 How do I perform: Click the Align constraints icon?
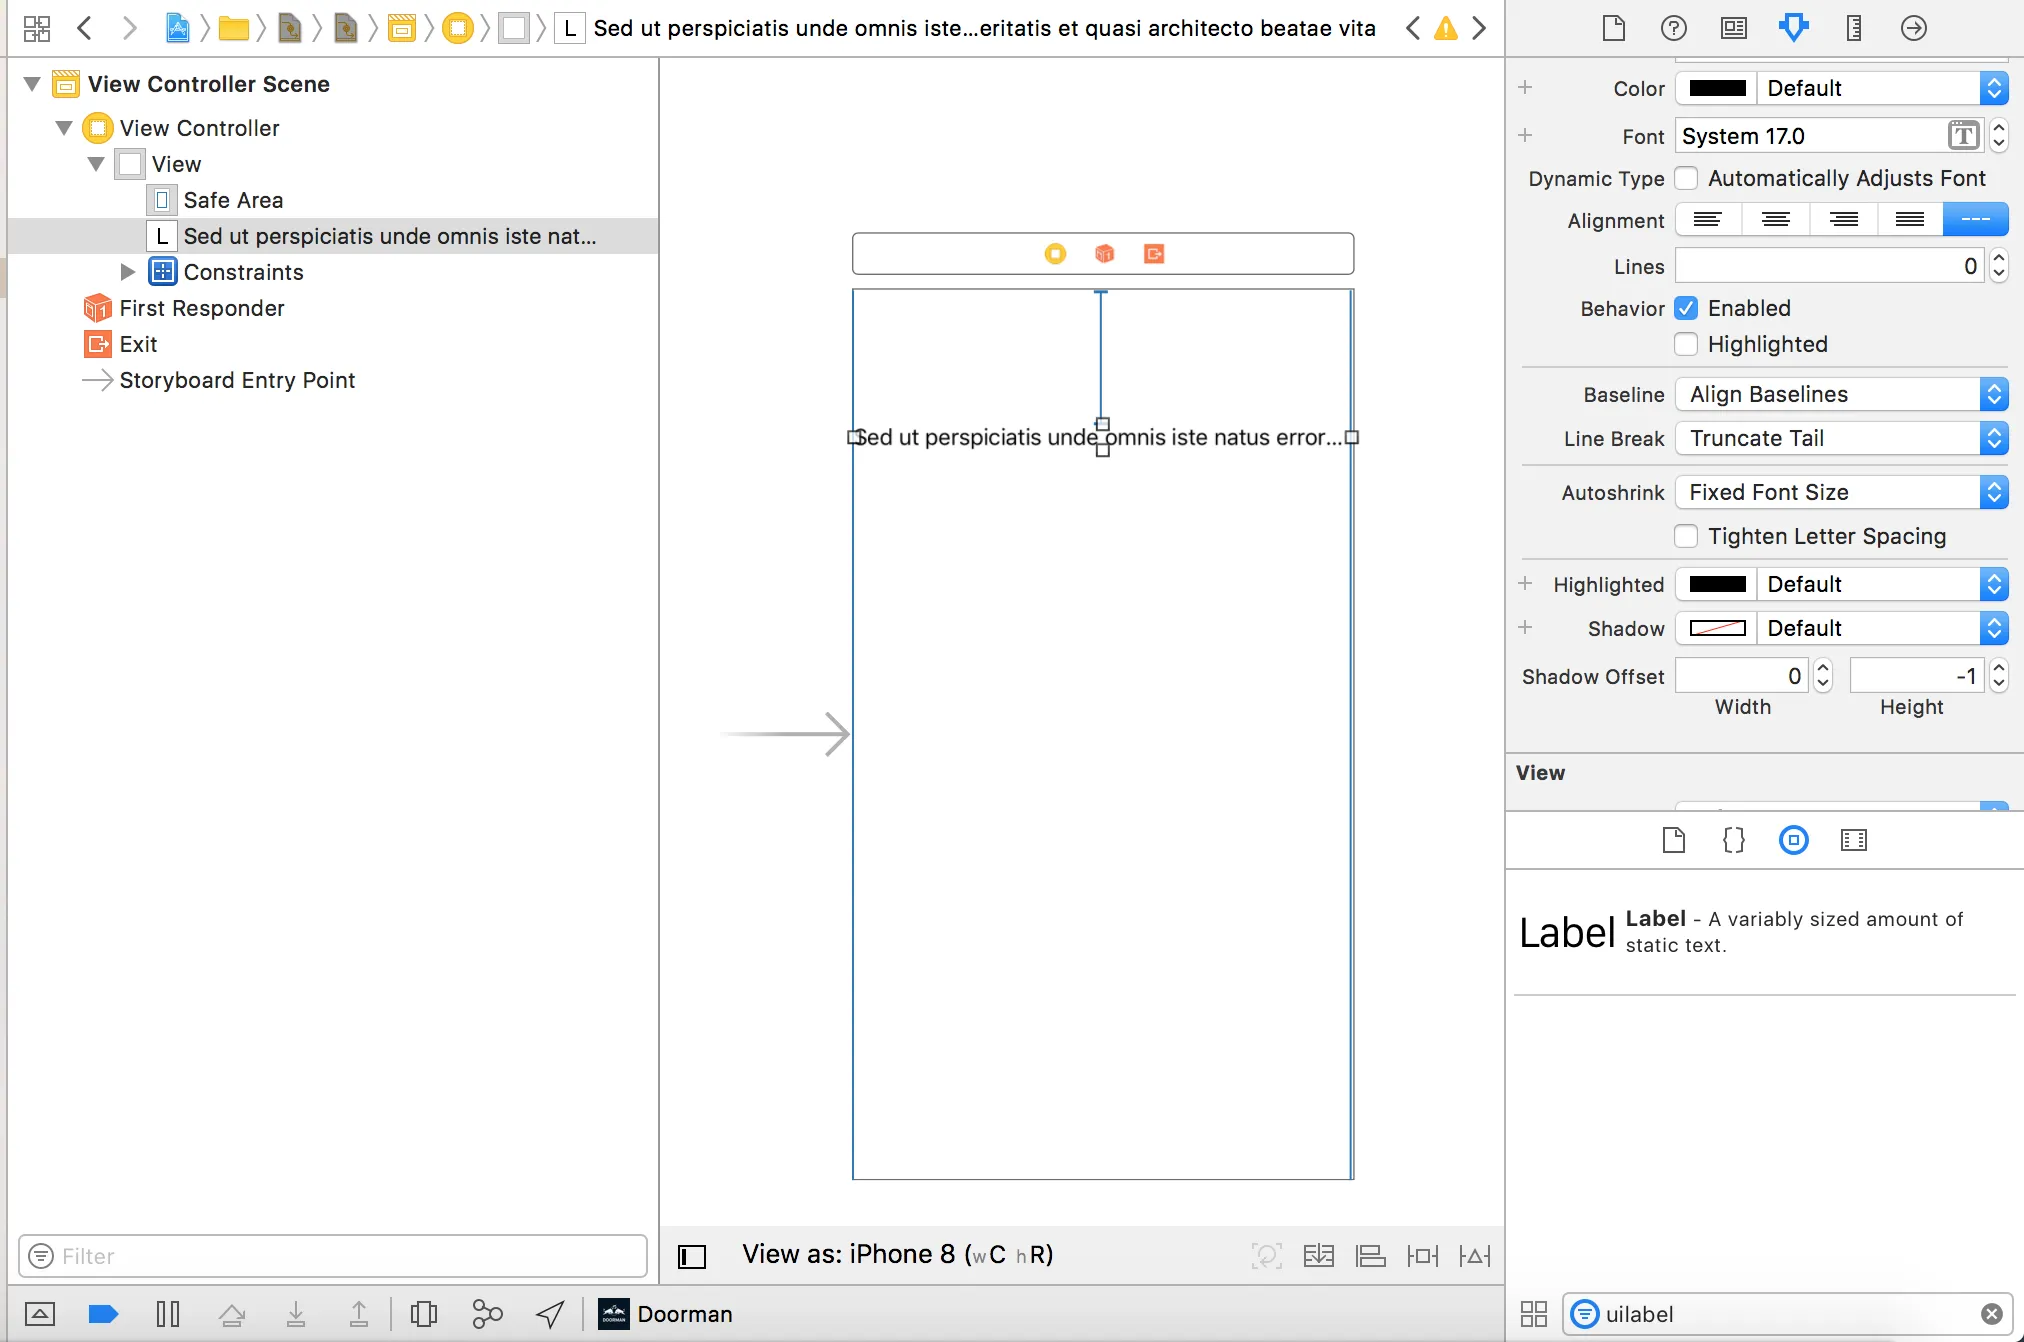click(1370, 1256)
